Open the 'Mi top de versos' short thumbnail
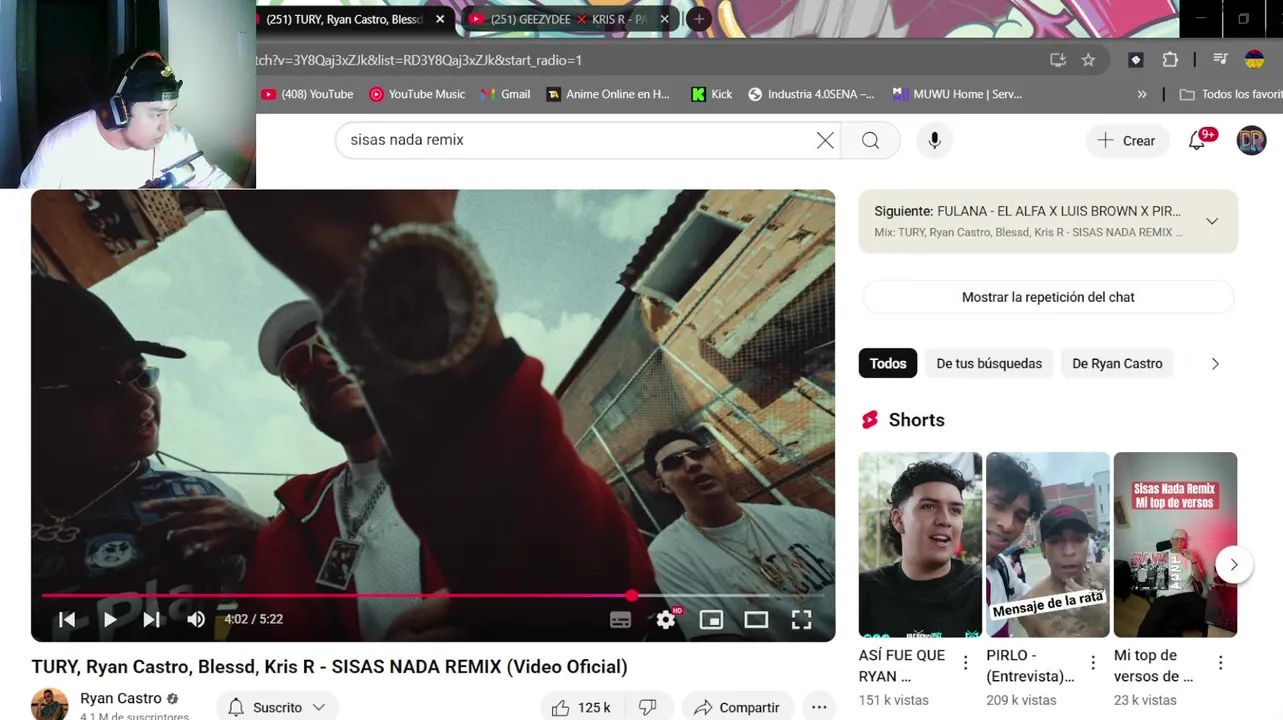The width and height of the screenshot is (1283, 720). [1175, 544]
